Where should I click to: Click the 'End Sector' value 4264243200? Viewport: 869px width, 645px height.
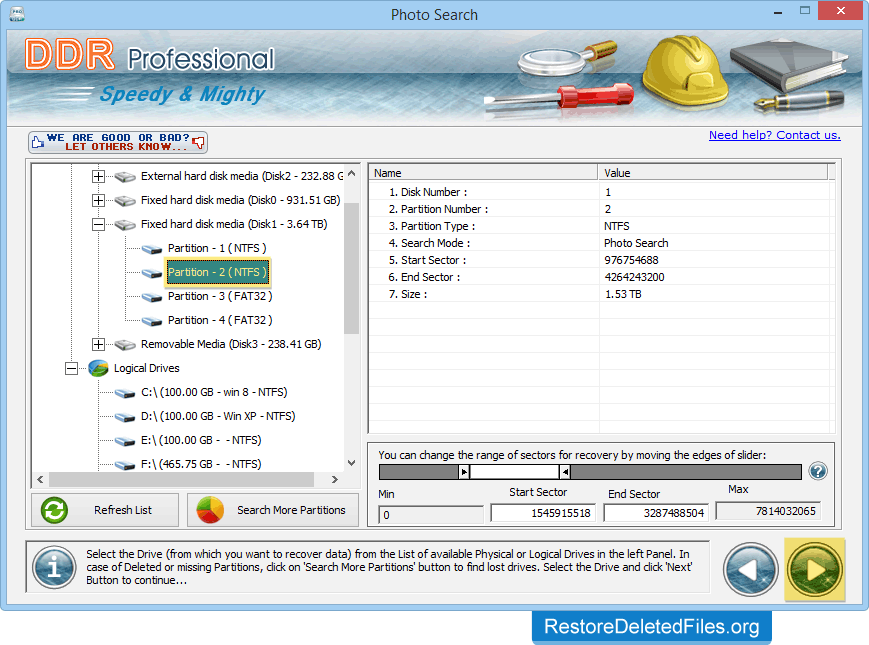click(635, 278)
